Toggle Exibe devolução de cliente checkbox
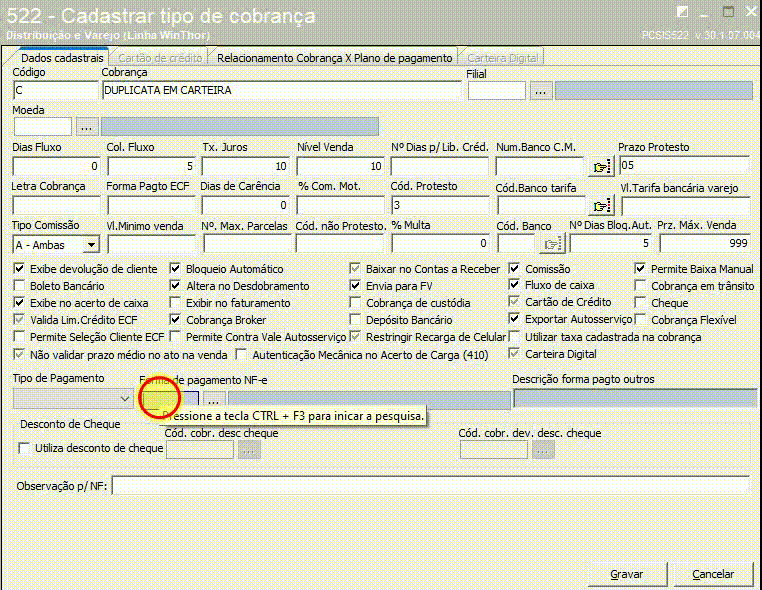Screen dimensions: 762x590 point(19,268)
